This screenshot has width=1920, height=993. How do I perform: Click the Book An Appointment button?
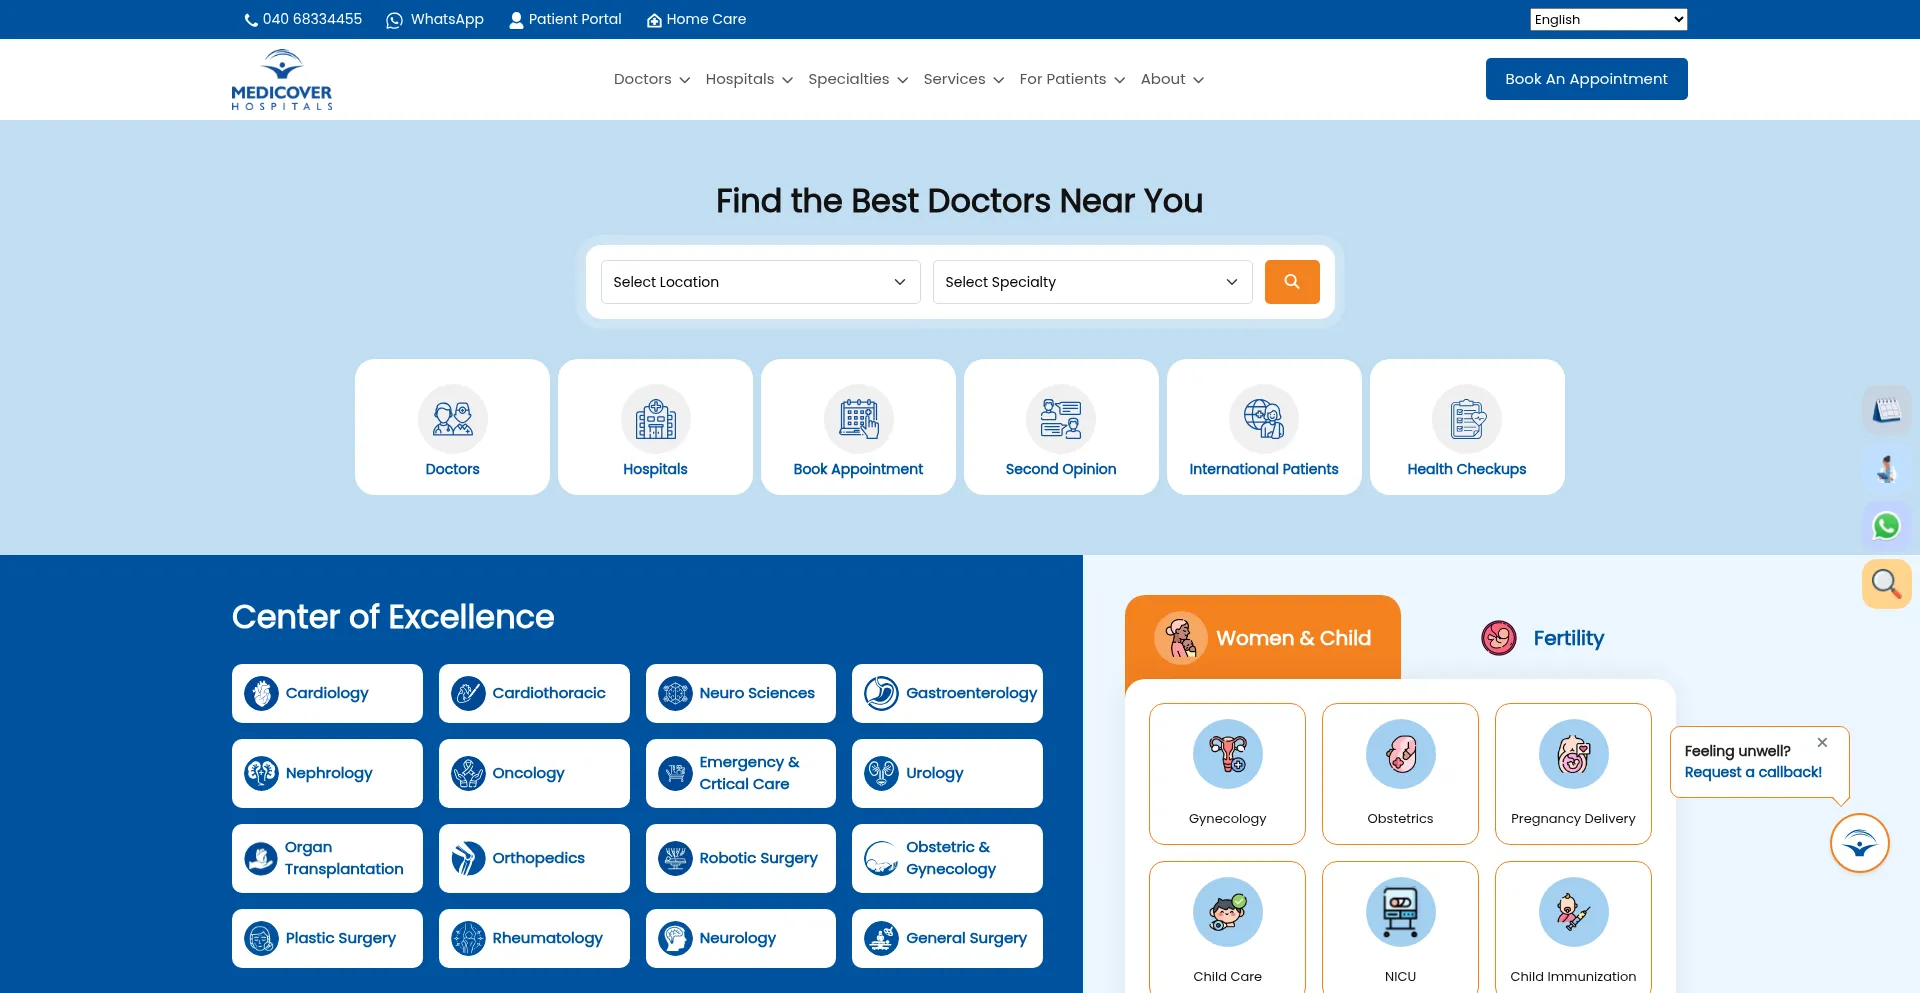point(1586,79)
